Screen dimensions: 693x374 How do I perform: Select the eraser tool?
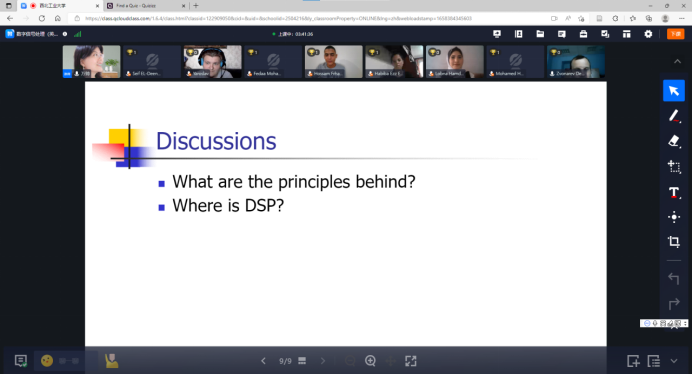674,141
